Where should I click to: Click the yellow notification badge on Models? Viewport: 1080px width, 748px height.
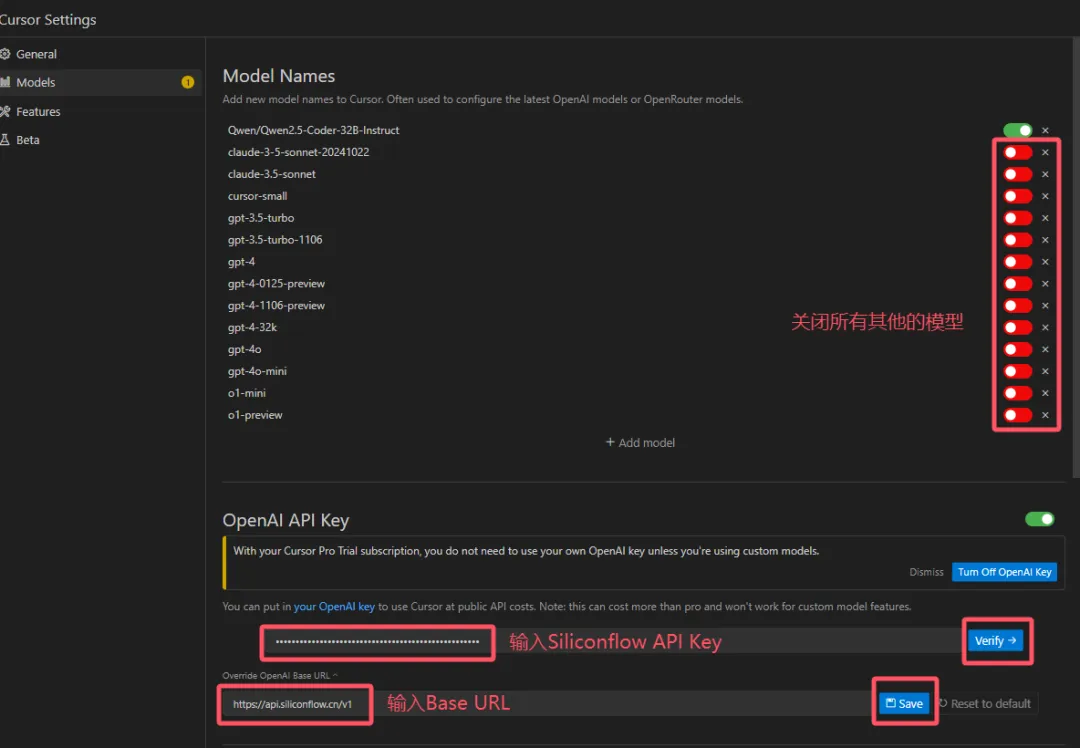click(x=187, y=83)
